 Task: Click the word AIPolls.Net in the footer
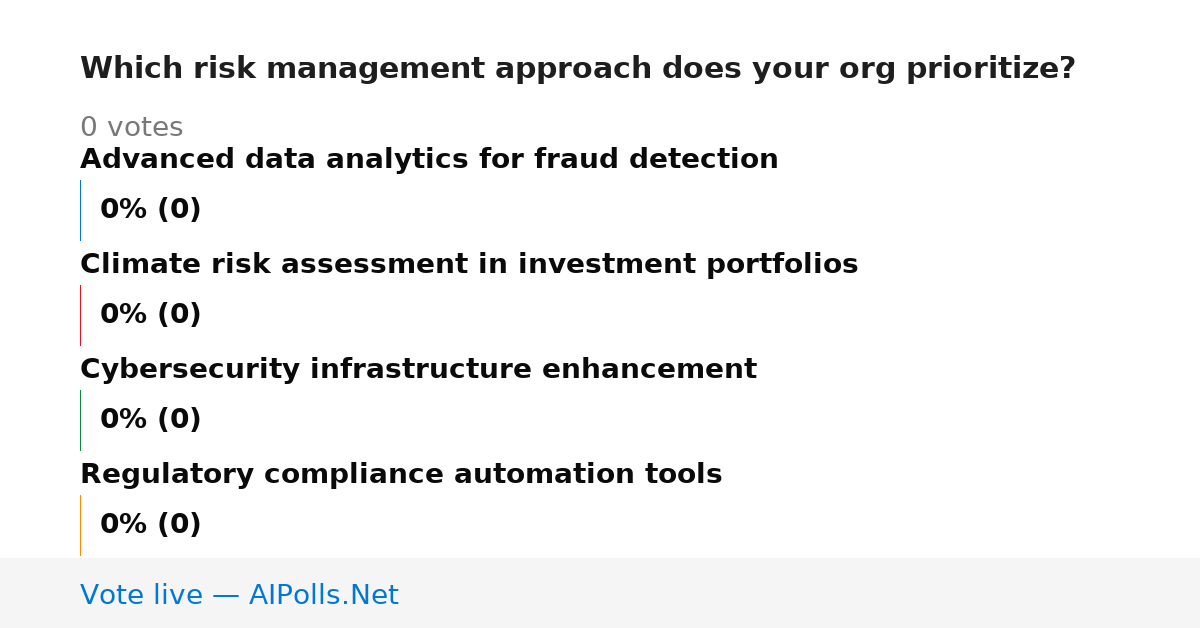(x=323, y=595)
